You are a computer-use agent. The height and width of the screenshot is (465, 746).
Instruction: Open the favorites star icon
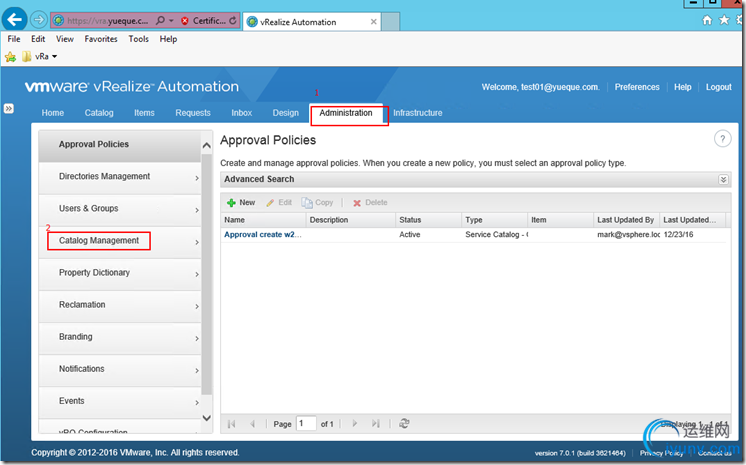pos(724,20)
